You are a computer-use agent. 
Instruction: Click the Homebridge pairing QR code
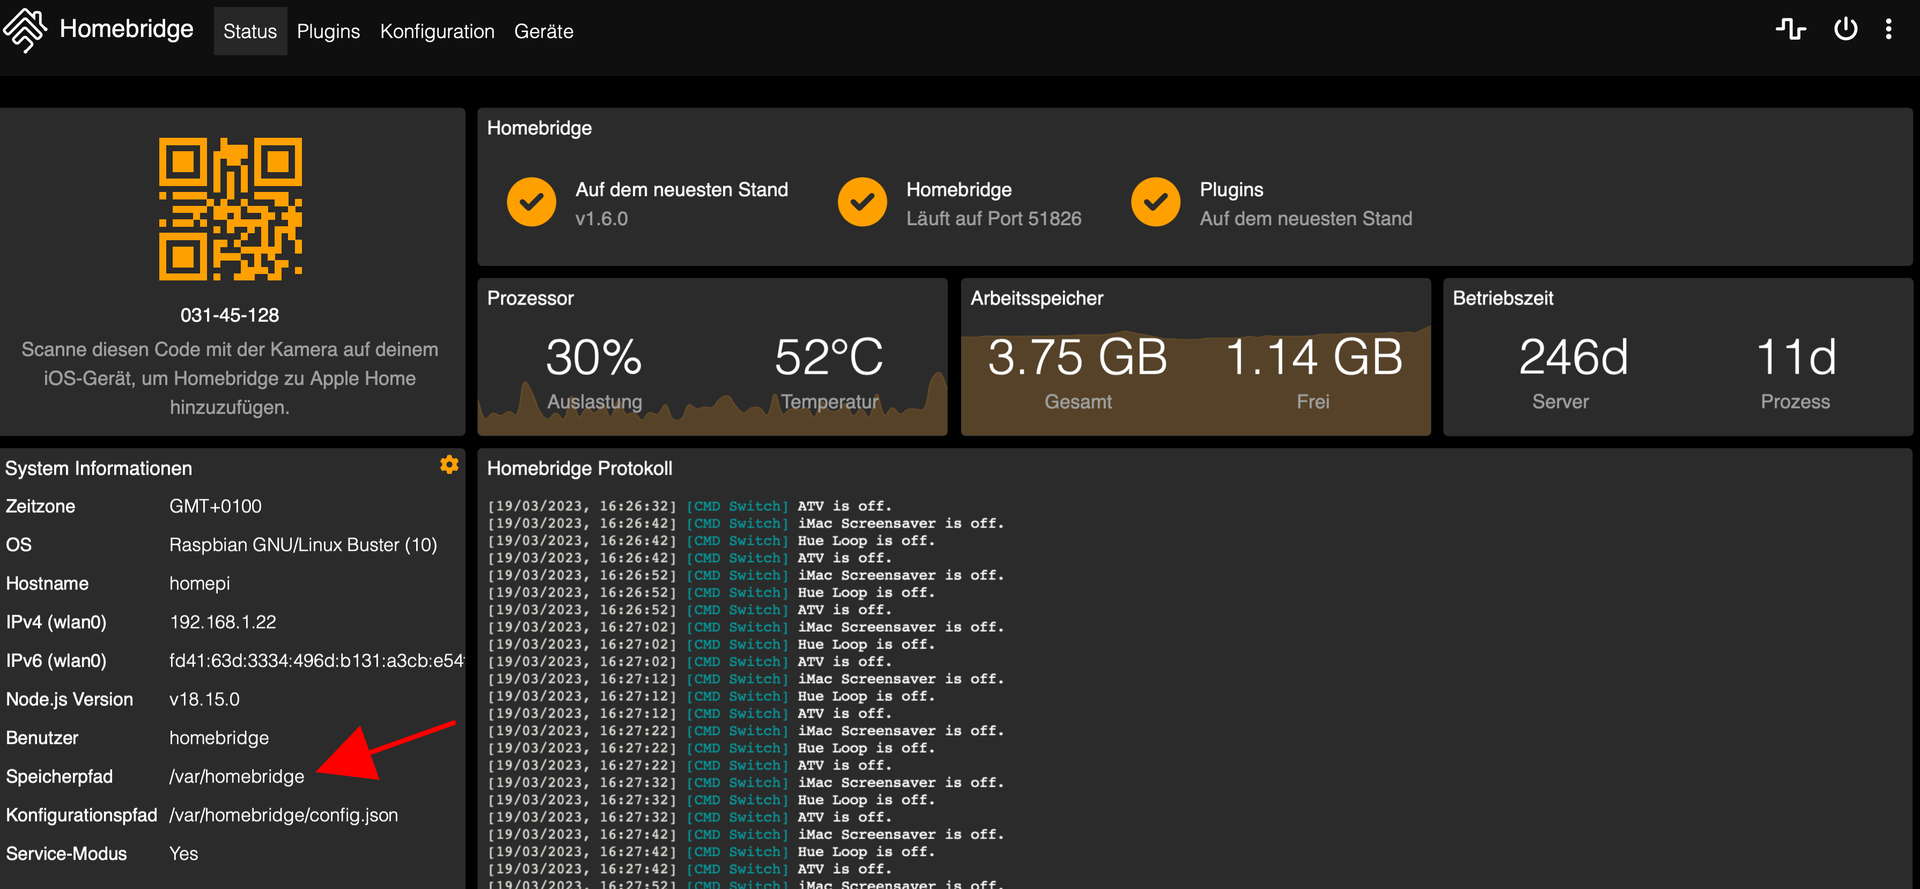point(230,209)
